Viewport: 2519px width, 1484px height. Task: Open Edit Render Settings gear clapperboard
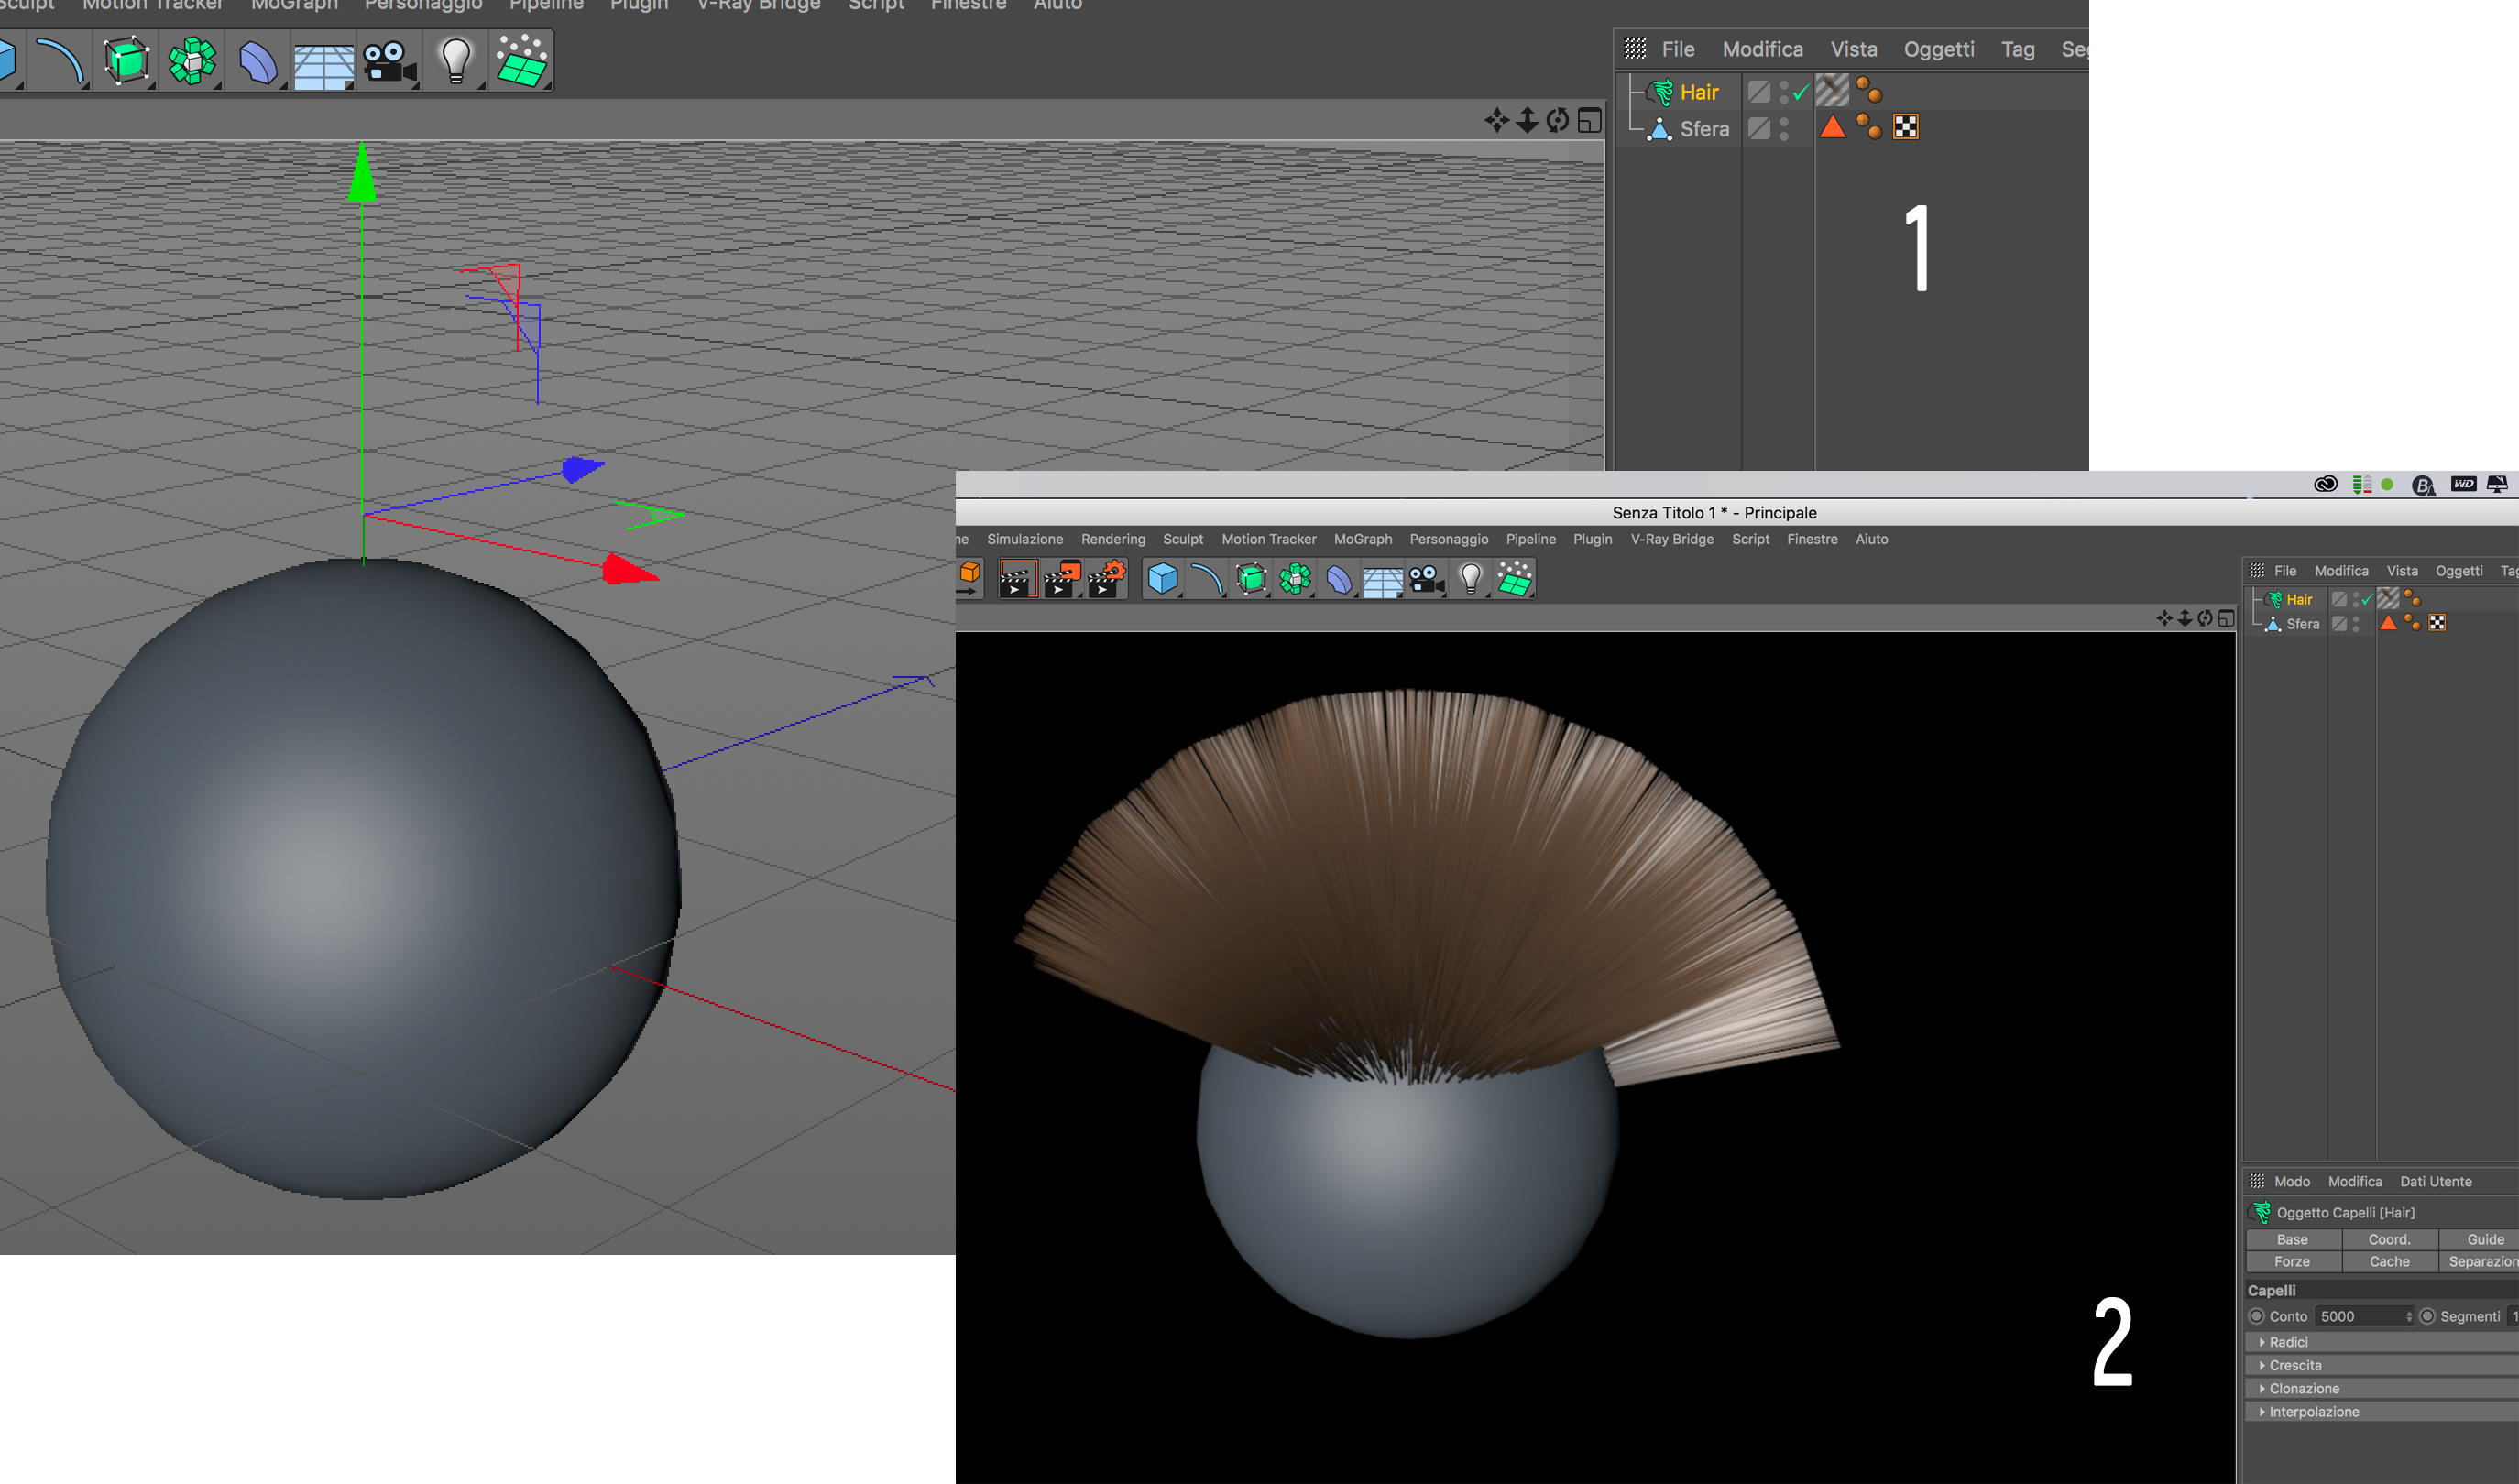pyautogui.click(x=1106, y=579)
